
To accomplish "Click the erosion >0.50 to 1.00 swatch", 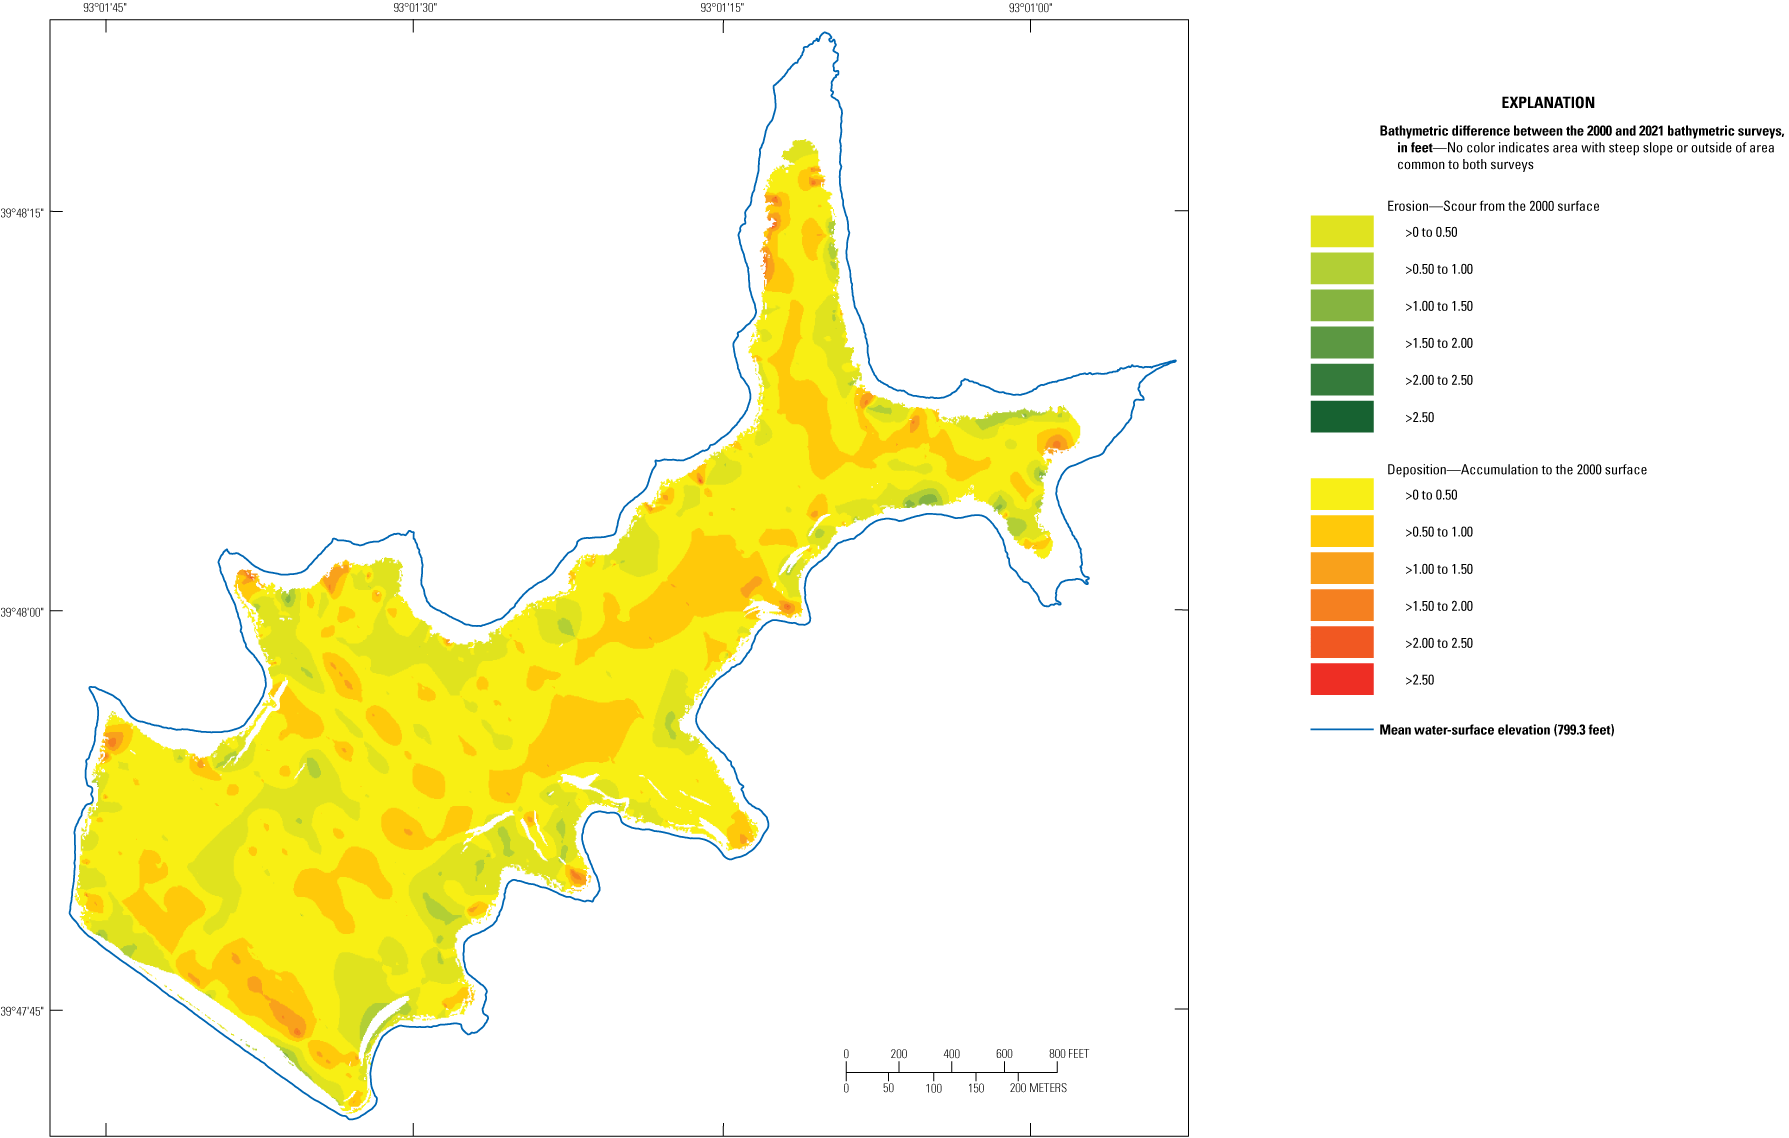I will 1341,269.
